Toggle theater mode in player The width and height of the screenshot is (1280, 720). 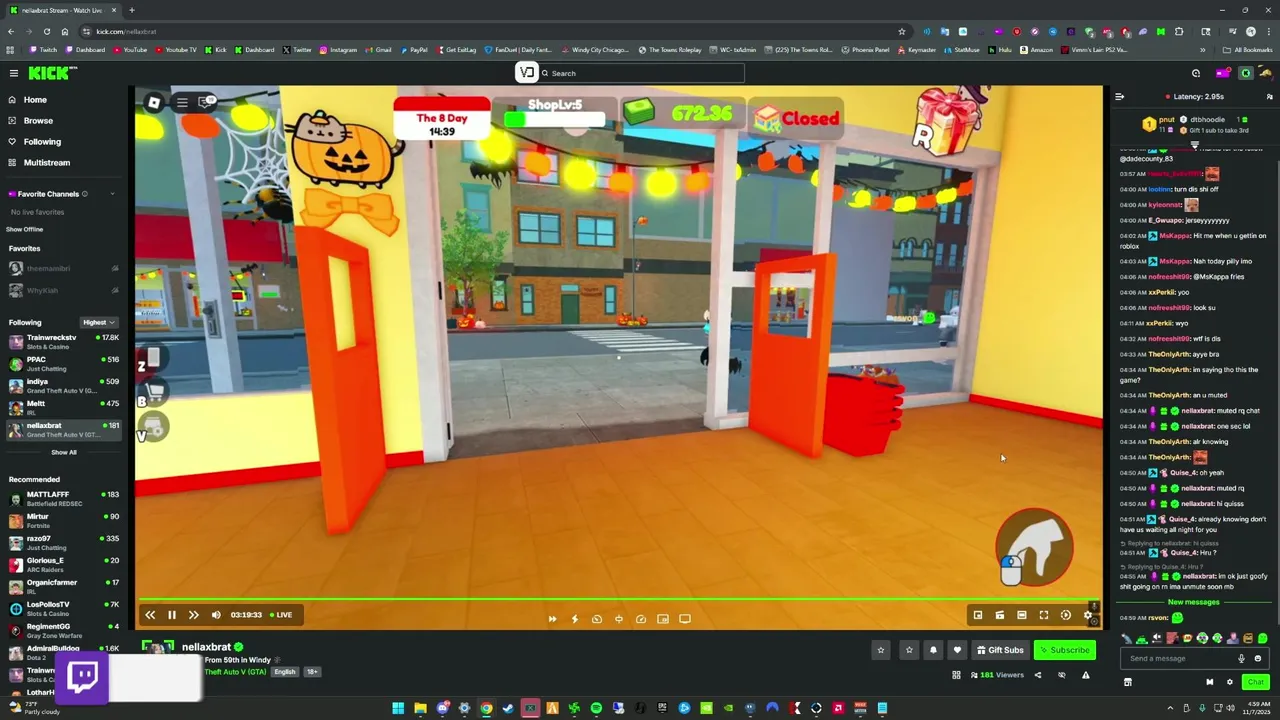point(1022,616)
